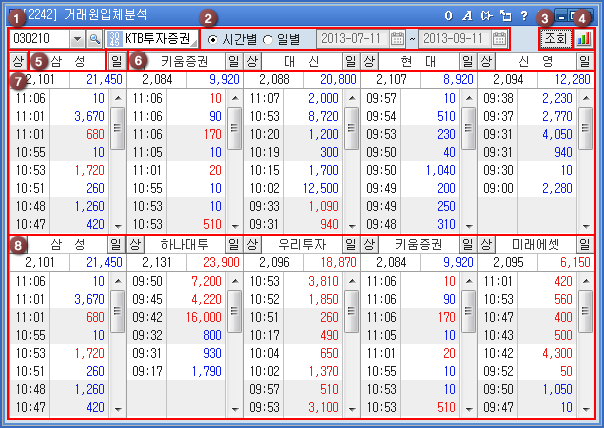The height and width of the screenshot is (428, 604).
Task: Click the 상 tab beside 현대 column
Action: click(x=369, y=62)
